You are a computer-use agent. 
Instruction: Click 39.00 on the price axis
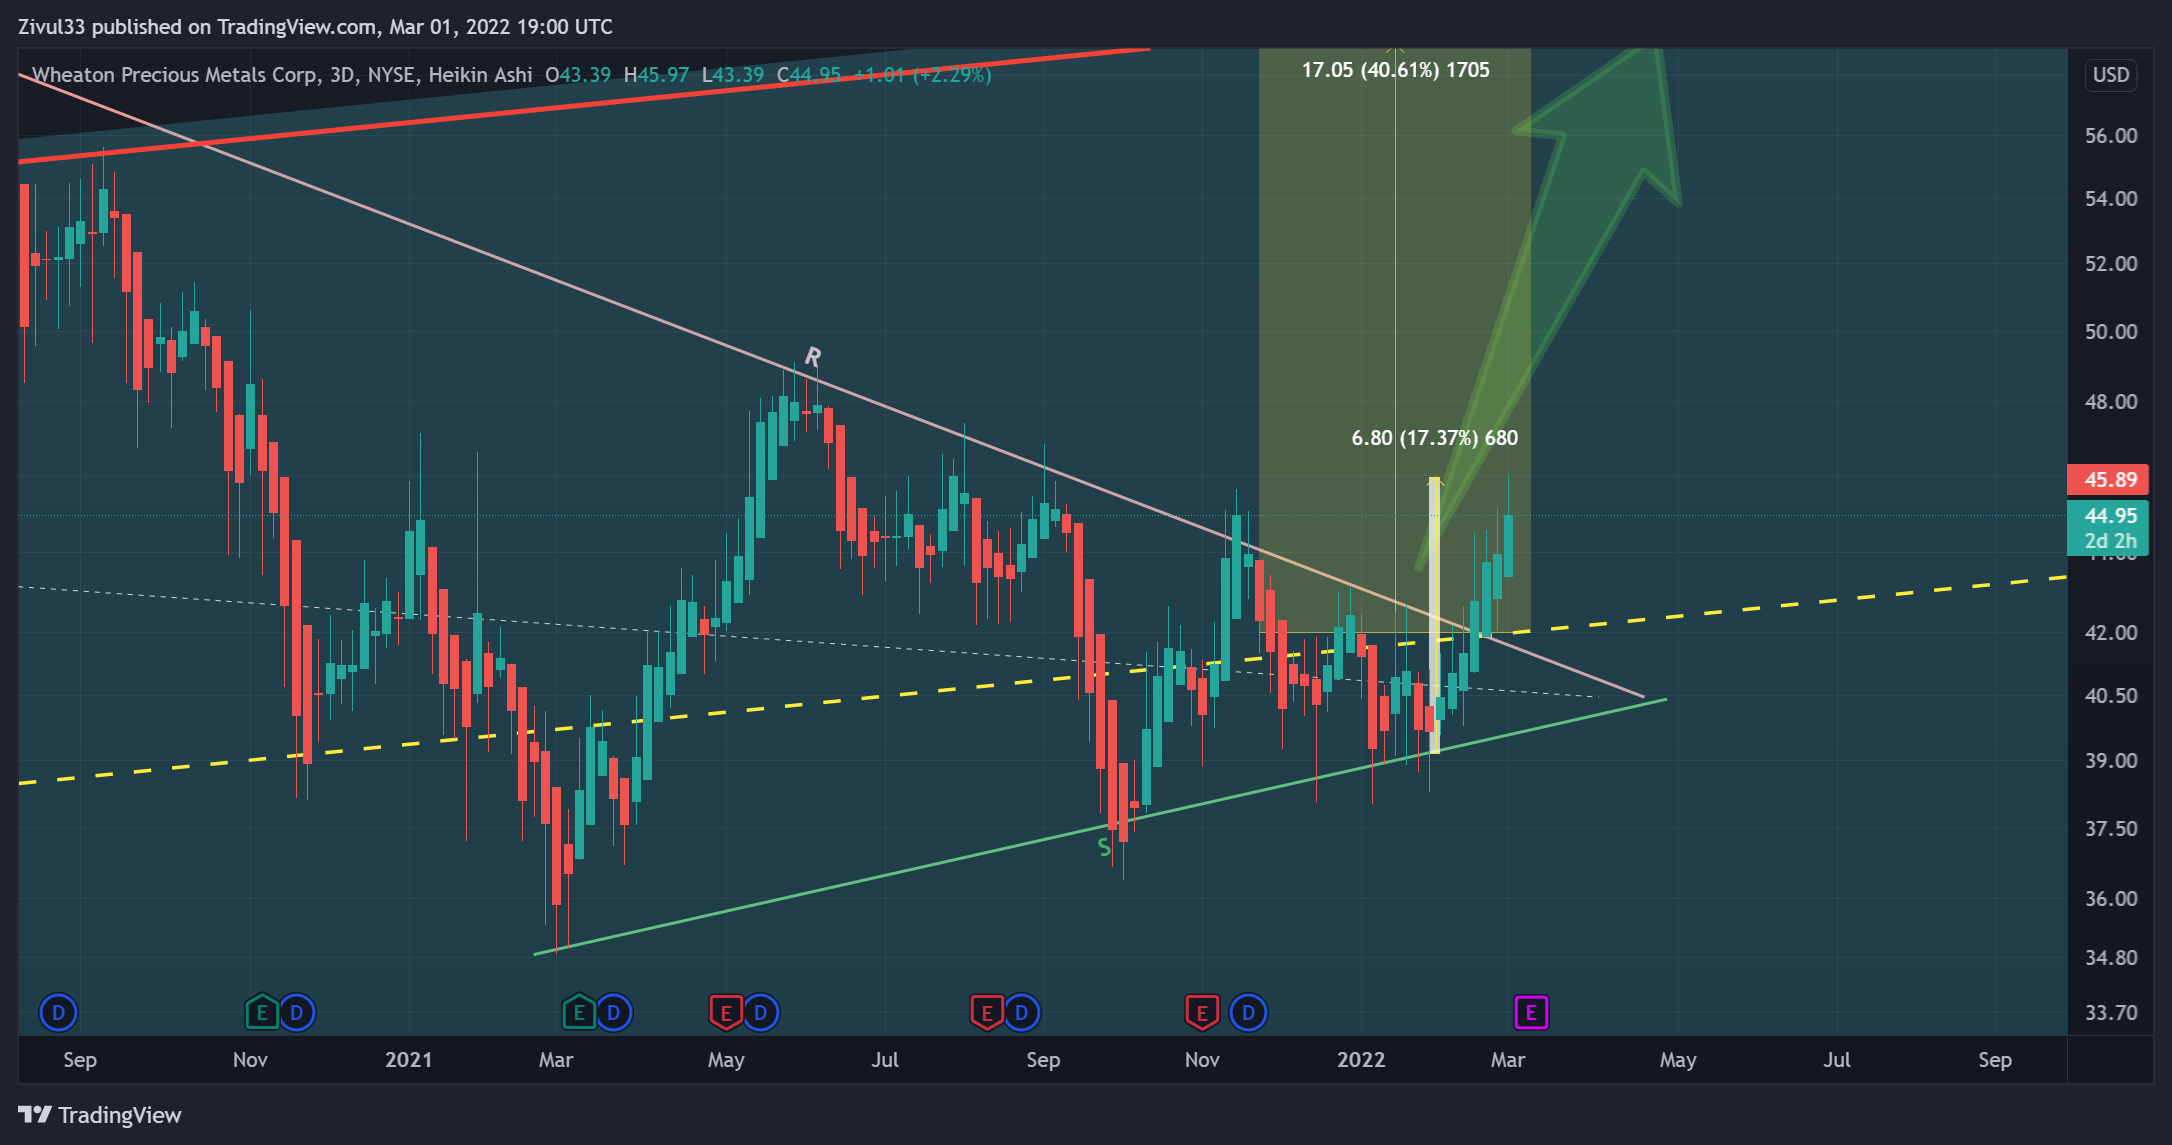(x=2111, y=761)
